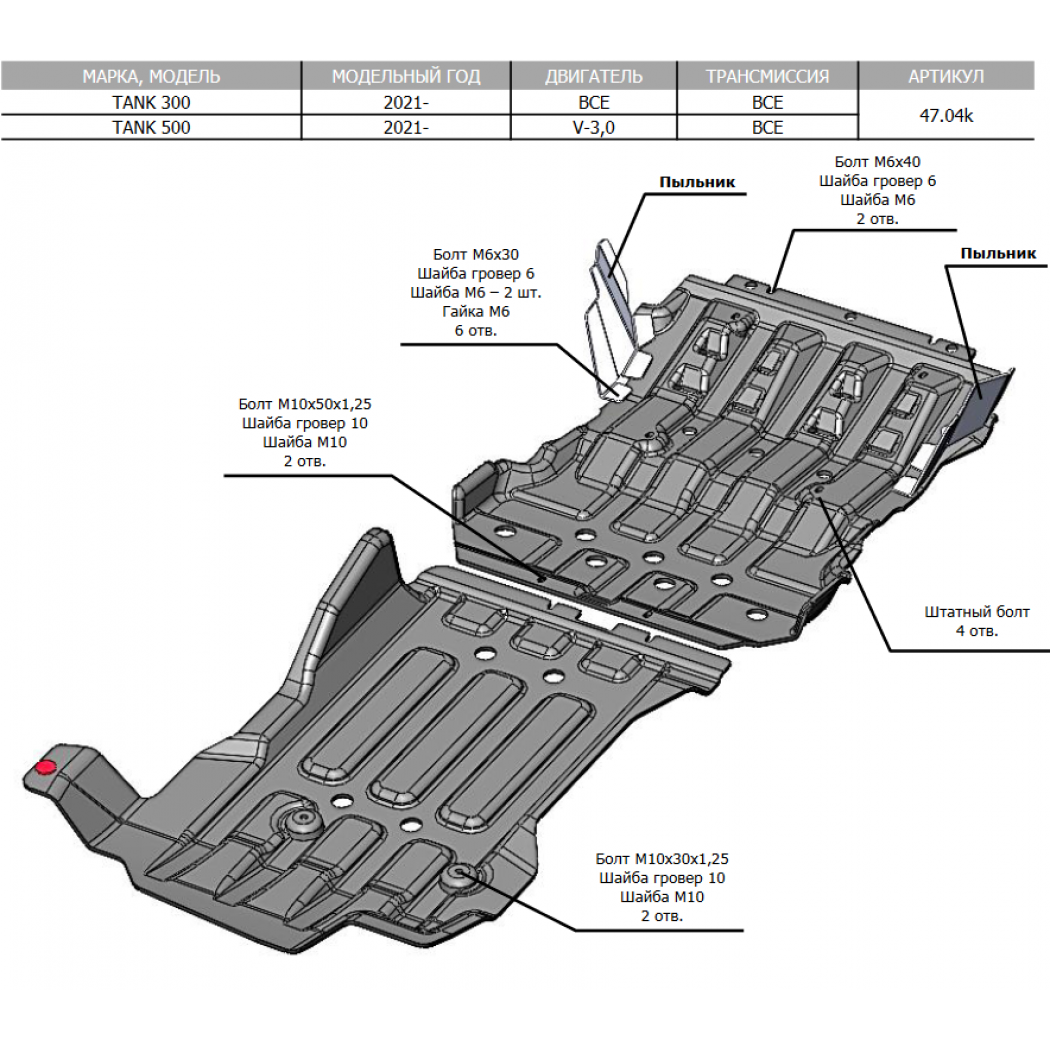The height and width of the screenshot is (1050, 1050).
Task: Click the Шайба М10 label near Болт М10х30
Action: (662, 897)
